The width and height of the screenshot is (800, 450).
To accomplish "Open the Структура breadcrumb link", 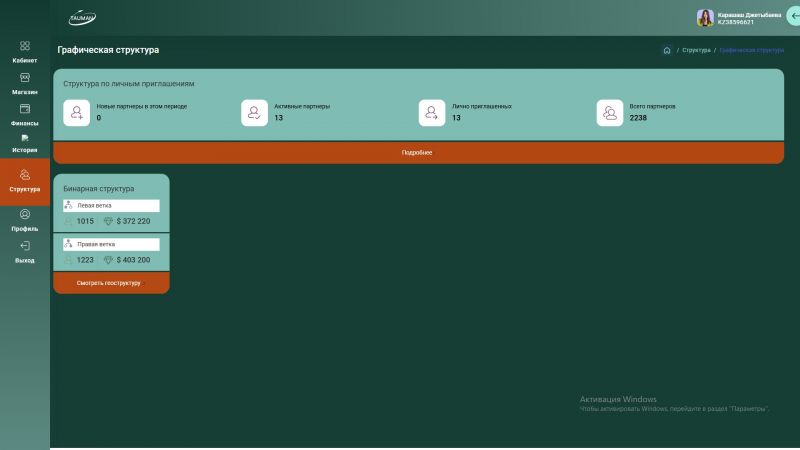I will point(696,50).
